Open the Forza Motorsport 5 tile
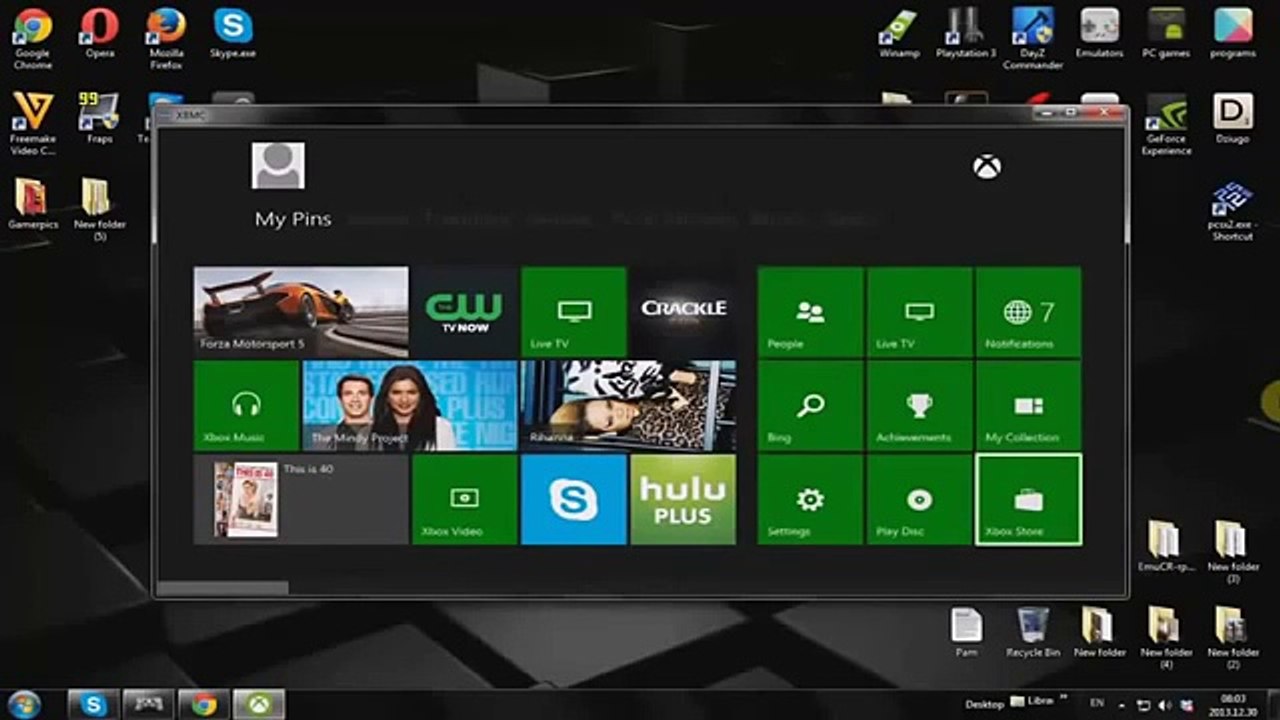Viewport: 1280px width, 720px height. click(301, 312)
